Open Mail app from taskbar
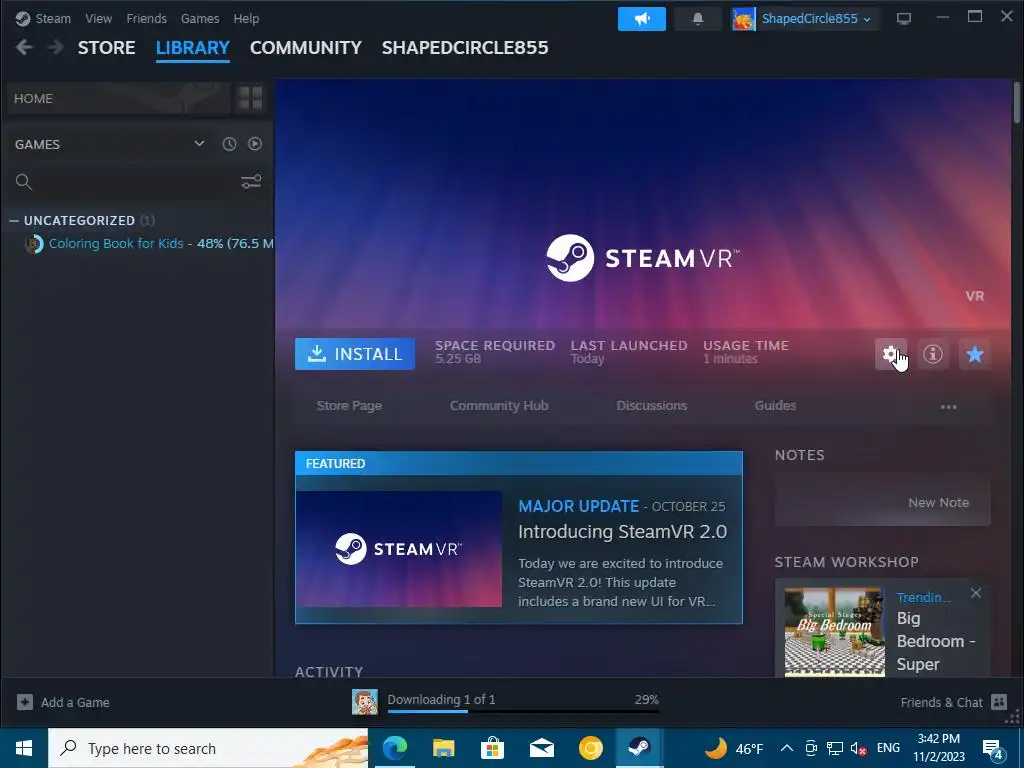The image size is (1024, 768). coord(541,748)
